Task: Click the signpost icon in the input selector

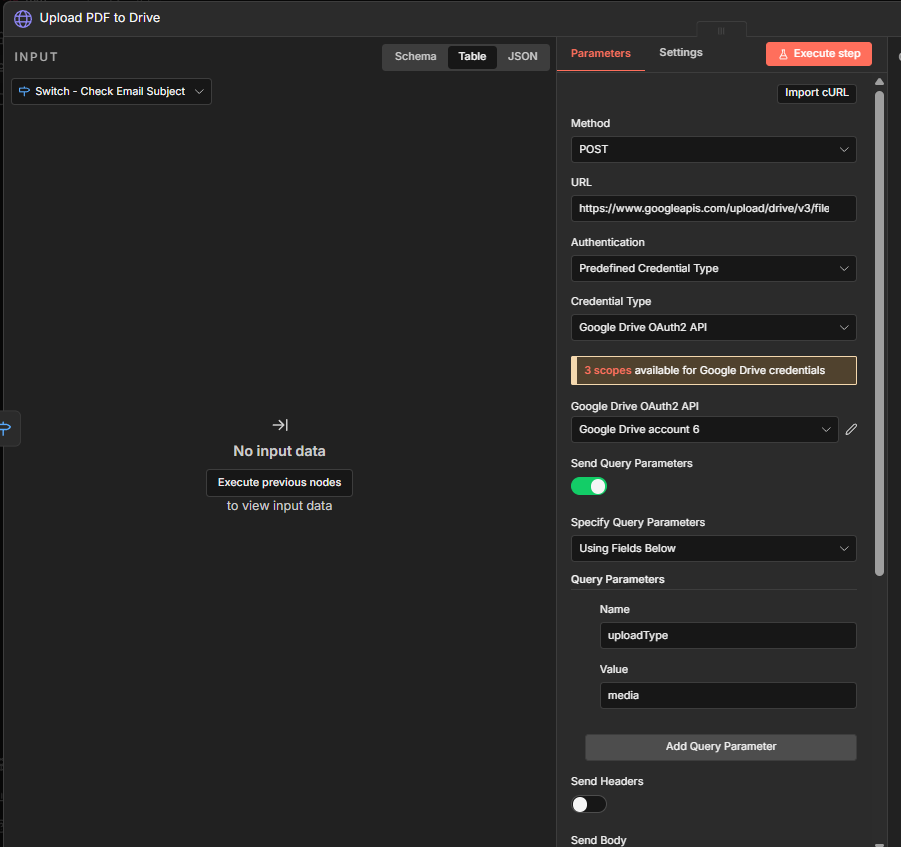Action: coord(25,91)
